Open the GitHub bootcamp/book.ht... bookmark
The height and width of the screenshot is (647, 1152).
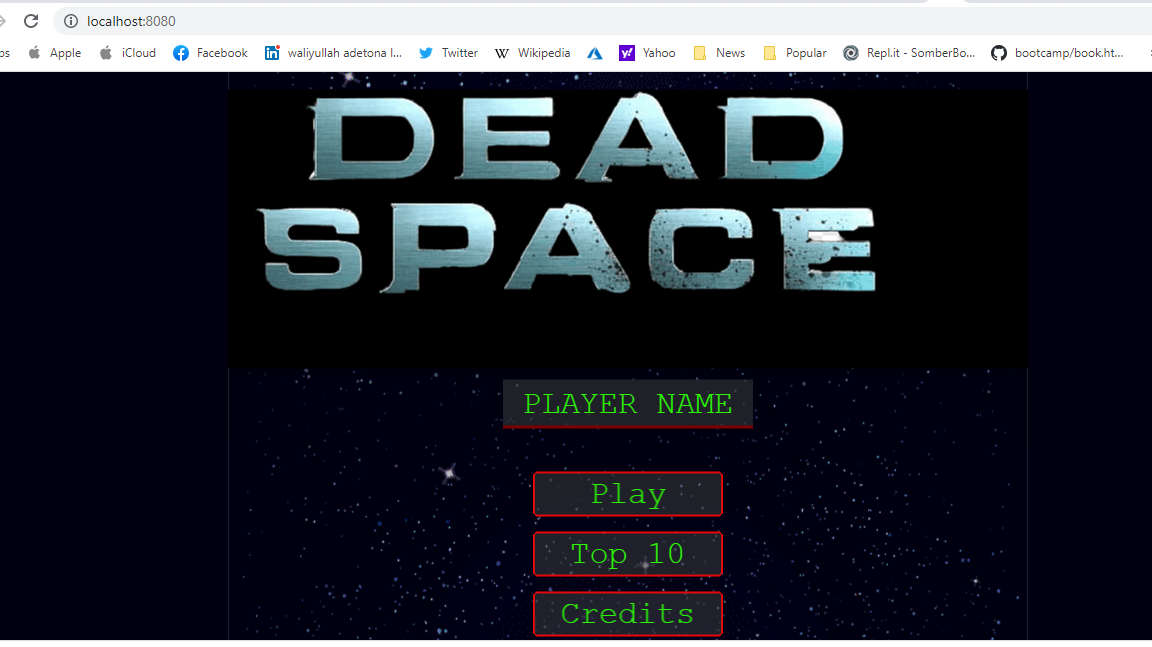point(1057,53)
